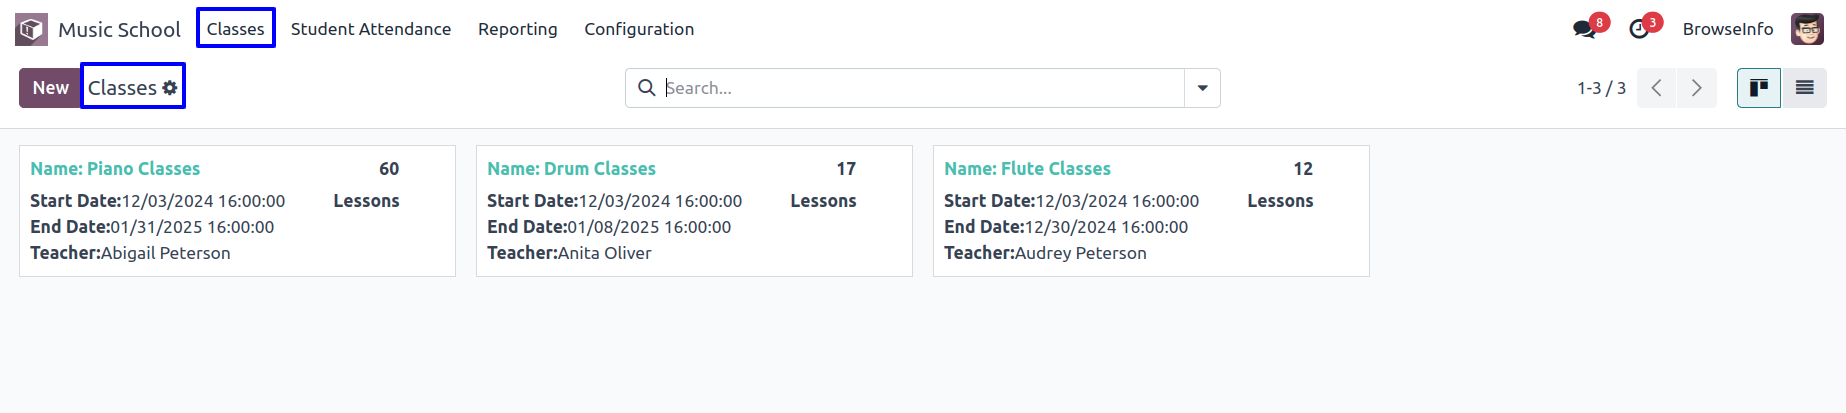Open the Drum Classes card
Image resolution: width=1846 pixels, height=413 pixels.
(694, 211)
